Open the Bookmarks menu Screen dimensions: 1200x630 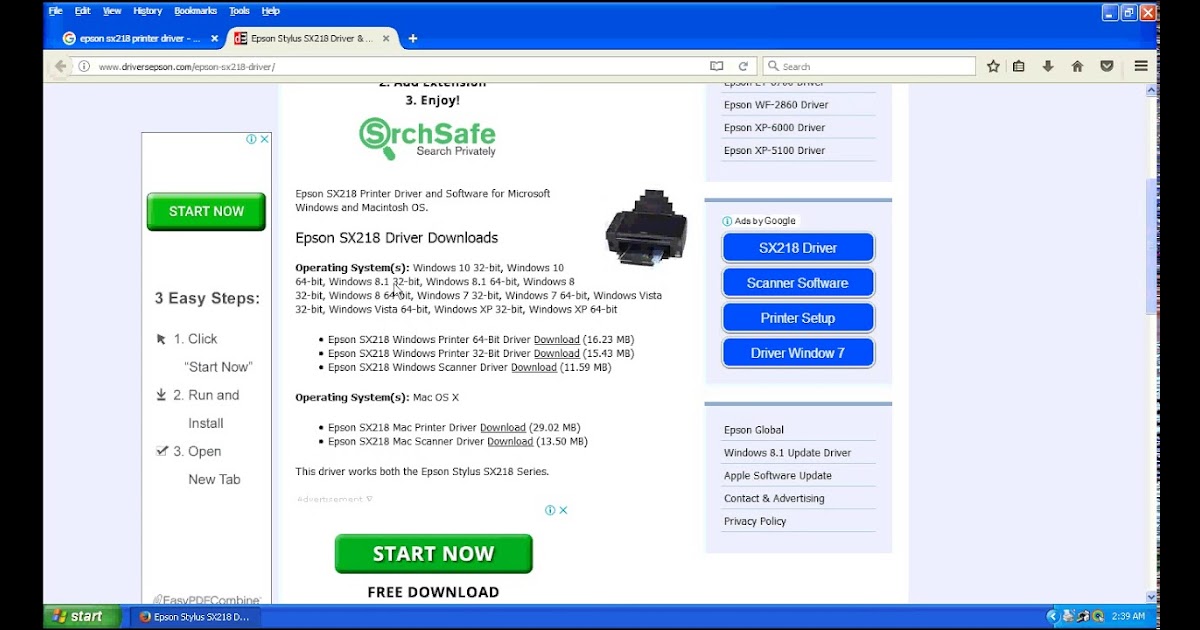point(195,11)
